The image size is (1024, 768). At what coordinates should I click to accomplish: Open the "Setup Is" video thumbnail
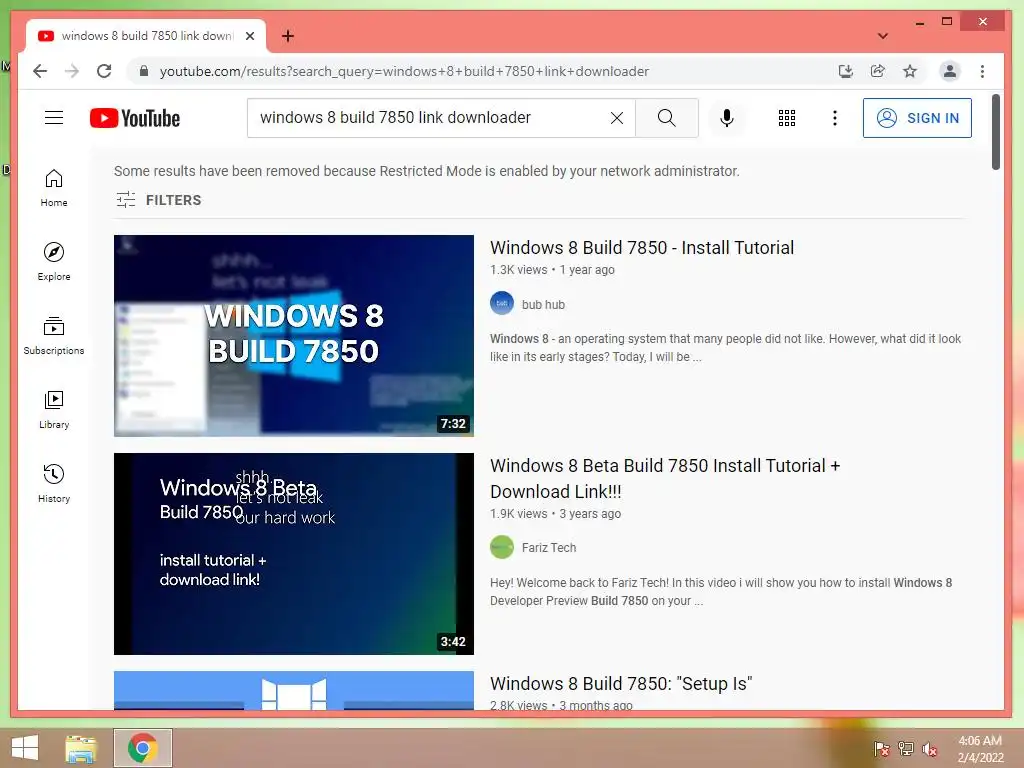[x=294, y=690]
